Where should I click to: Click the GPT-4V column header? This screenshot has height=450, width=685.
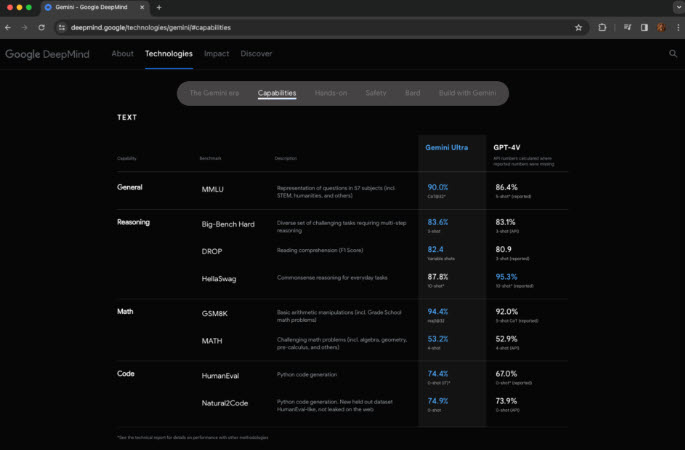507,148
